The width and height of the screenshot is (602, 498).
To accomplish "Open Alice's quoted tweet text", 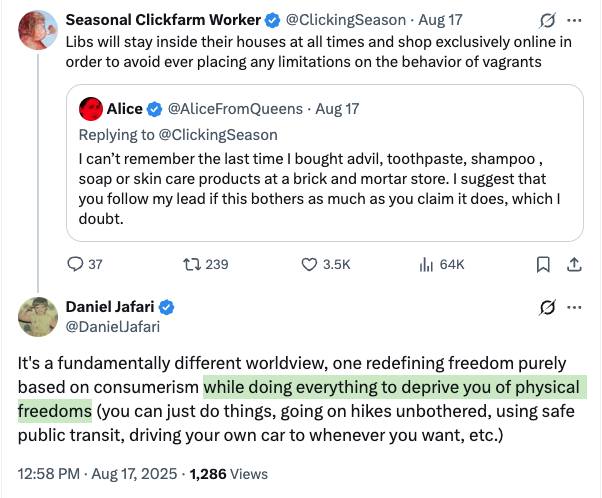I will pyautogui.click(x=320, y=190).
